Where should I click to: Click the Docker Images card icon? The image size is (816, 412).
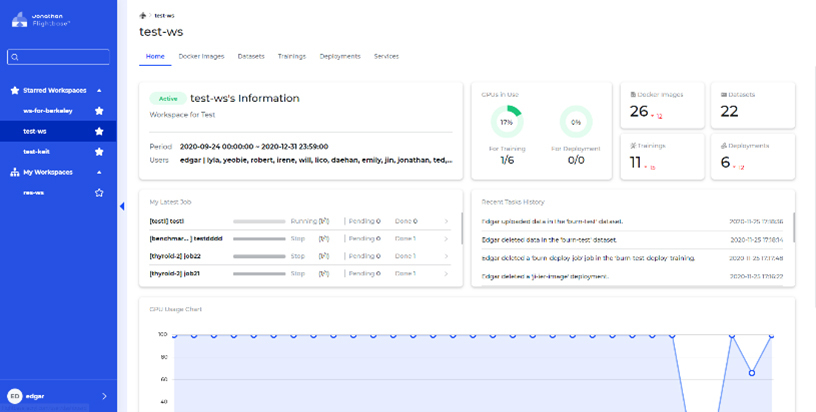633,94
